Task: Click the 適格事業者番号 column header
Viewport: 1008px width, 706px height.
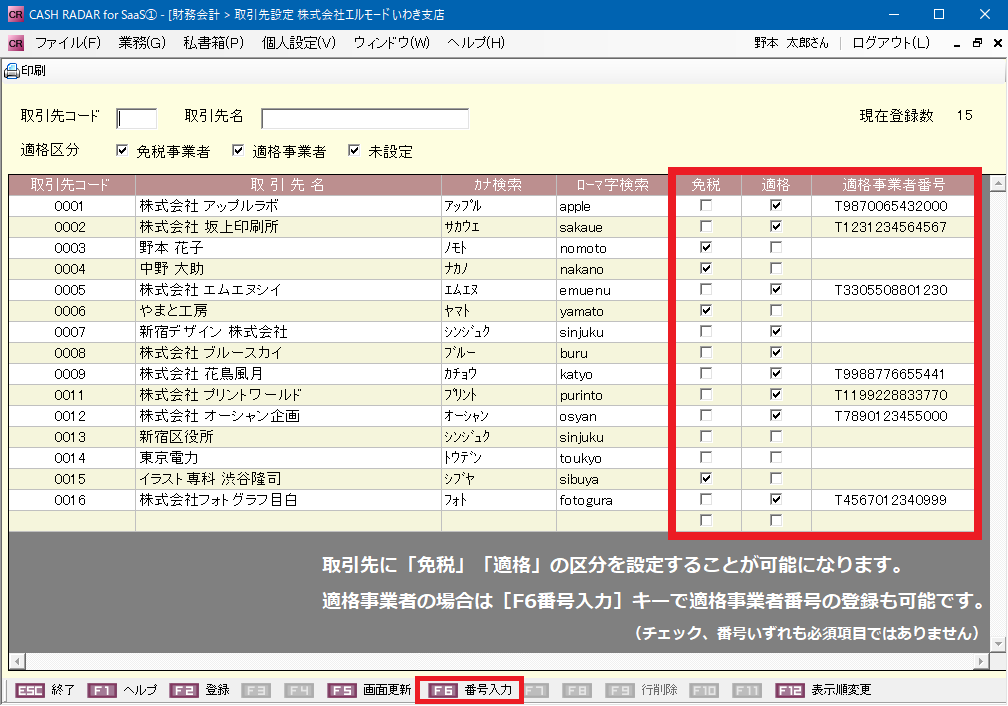Action: (x=894, y=185)
